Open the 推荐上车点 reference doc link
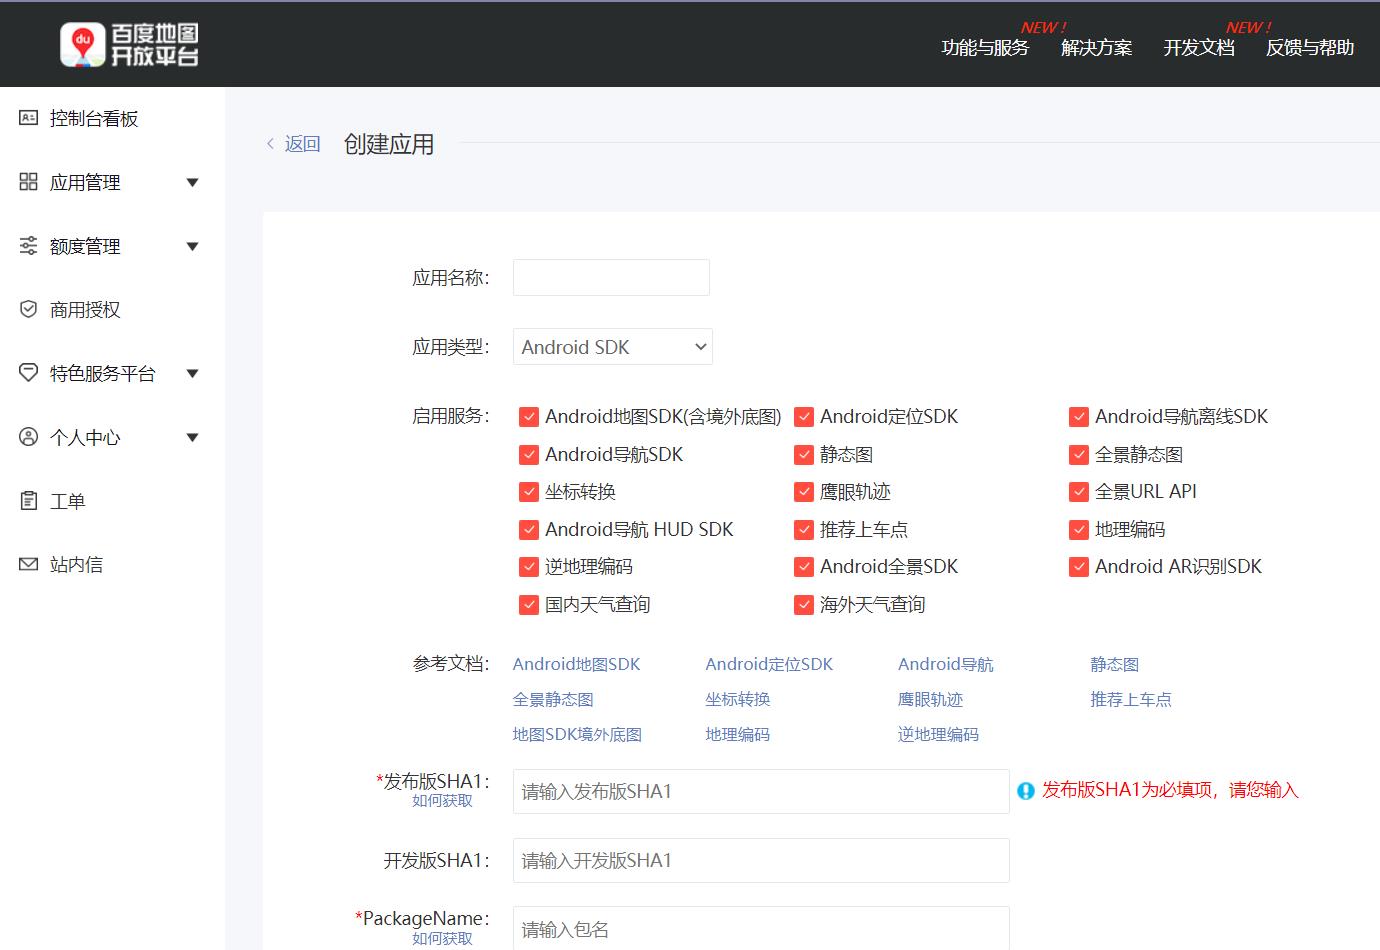Image resolution: width=1380 pixels, height=950 pixels. (1131, 699)
